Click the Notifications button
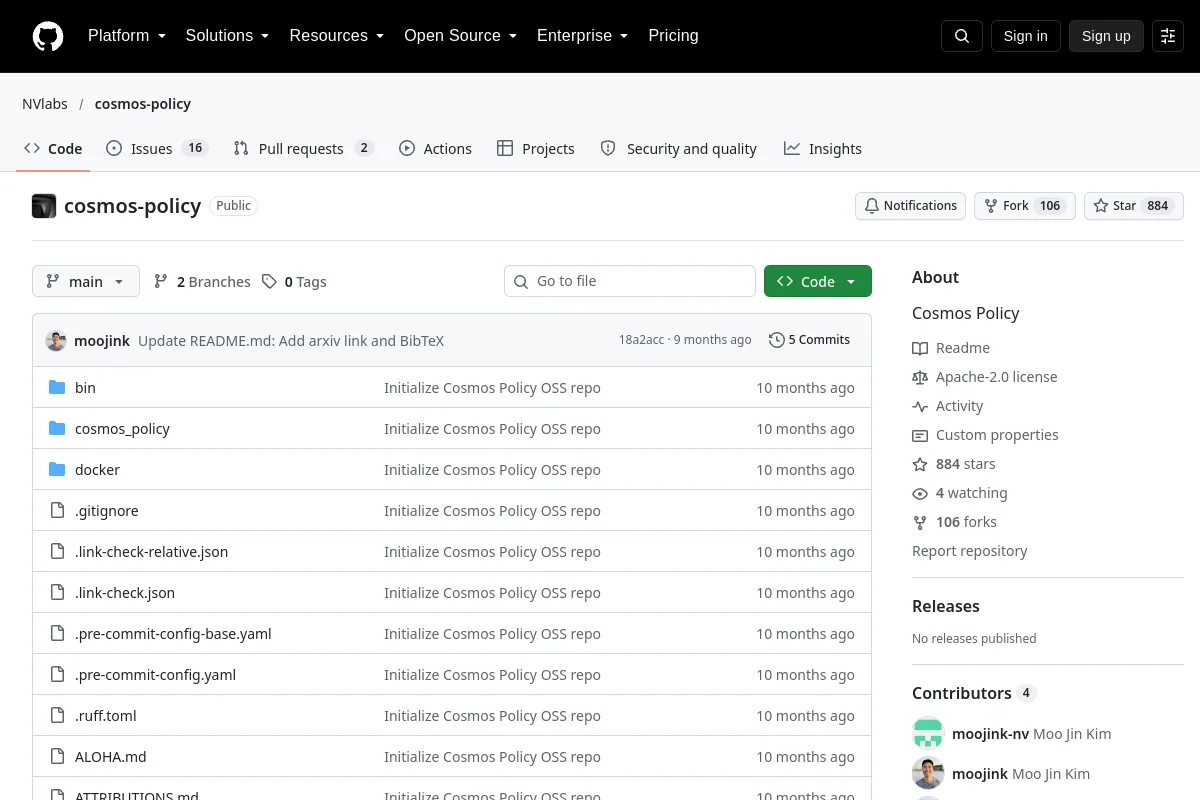This screenshot has height=800, width=1200. [x=911, y=206]
